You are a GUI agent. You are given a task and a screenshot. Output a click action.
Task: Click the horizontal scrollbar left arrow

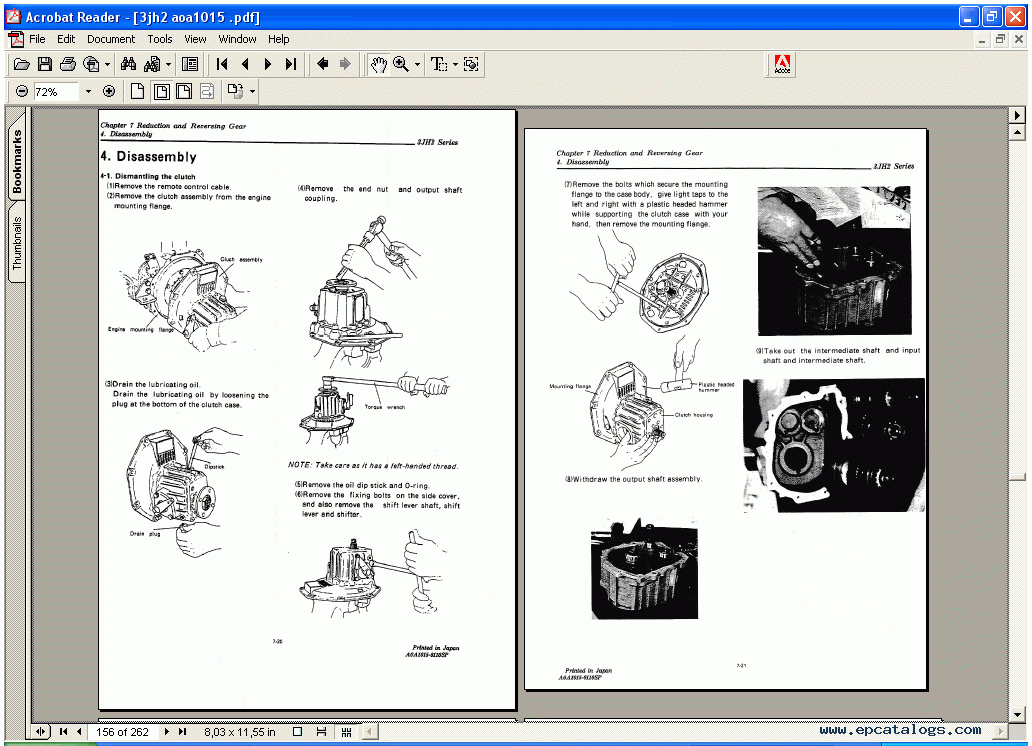(x=369, y=731)
